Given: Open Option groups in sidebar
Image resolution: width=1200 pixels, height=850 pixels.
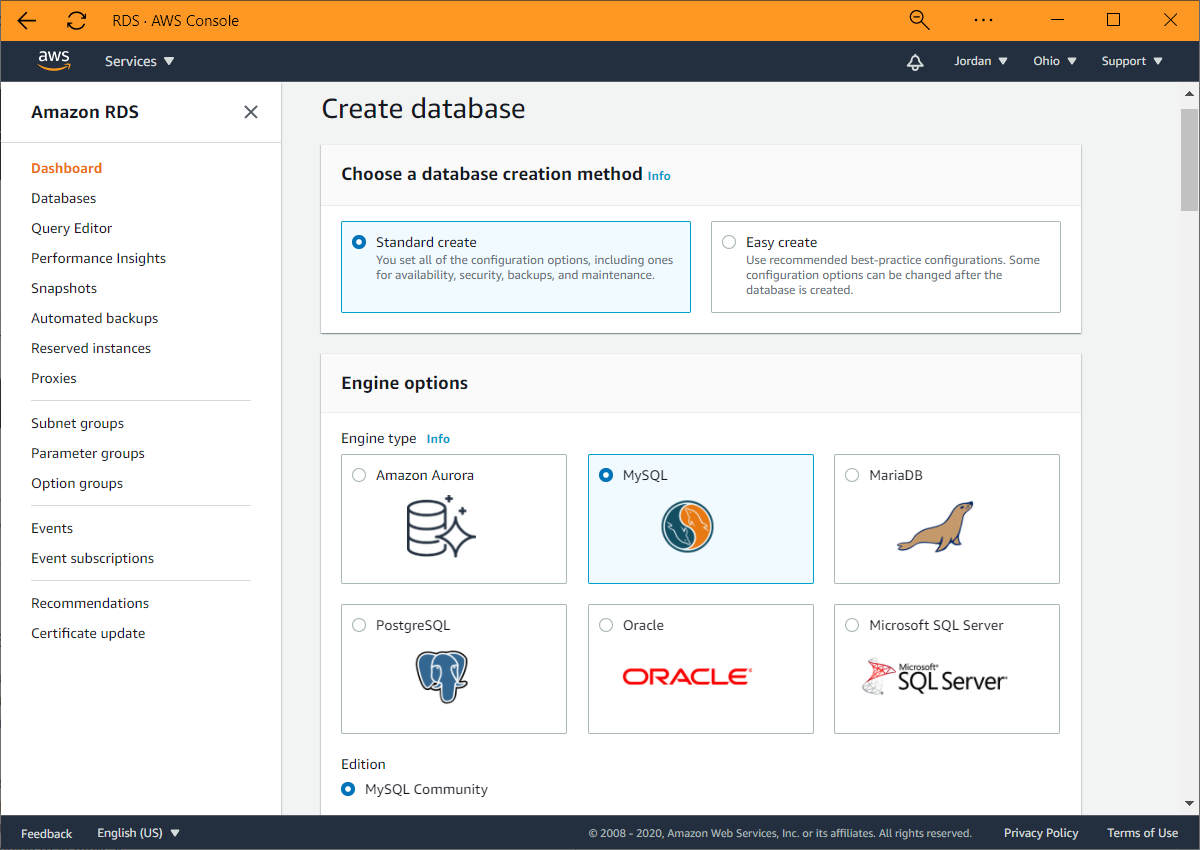Looking at the screenshot, I should coord(77,483).
